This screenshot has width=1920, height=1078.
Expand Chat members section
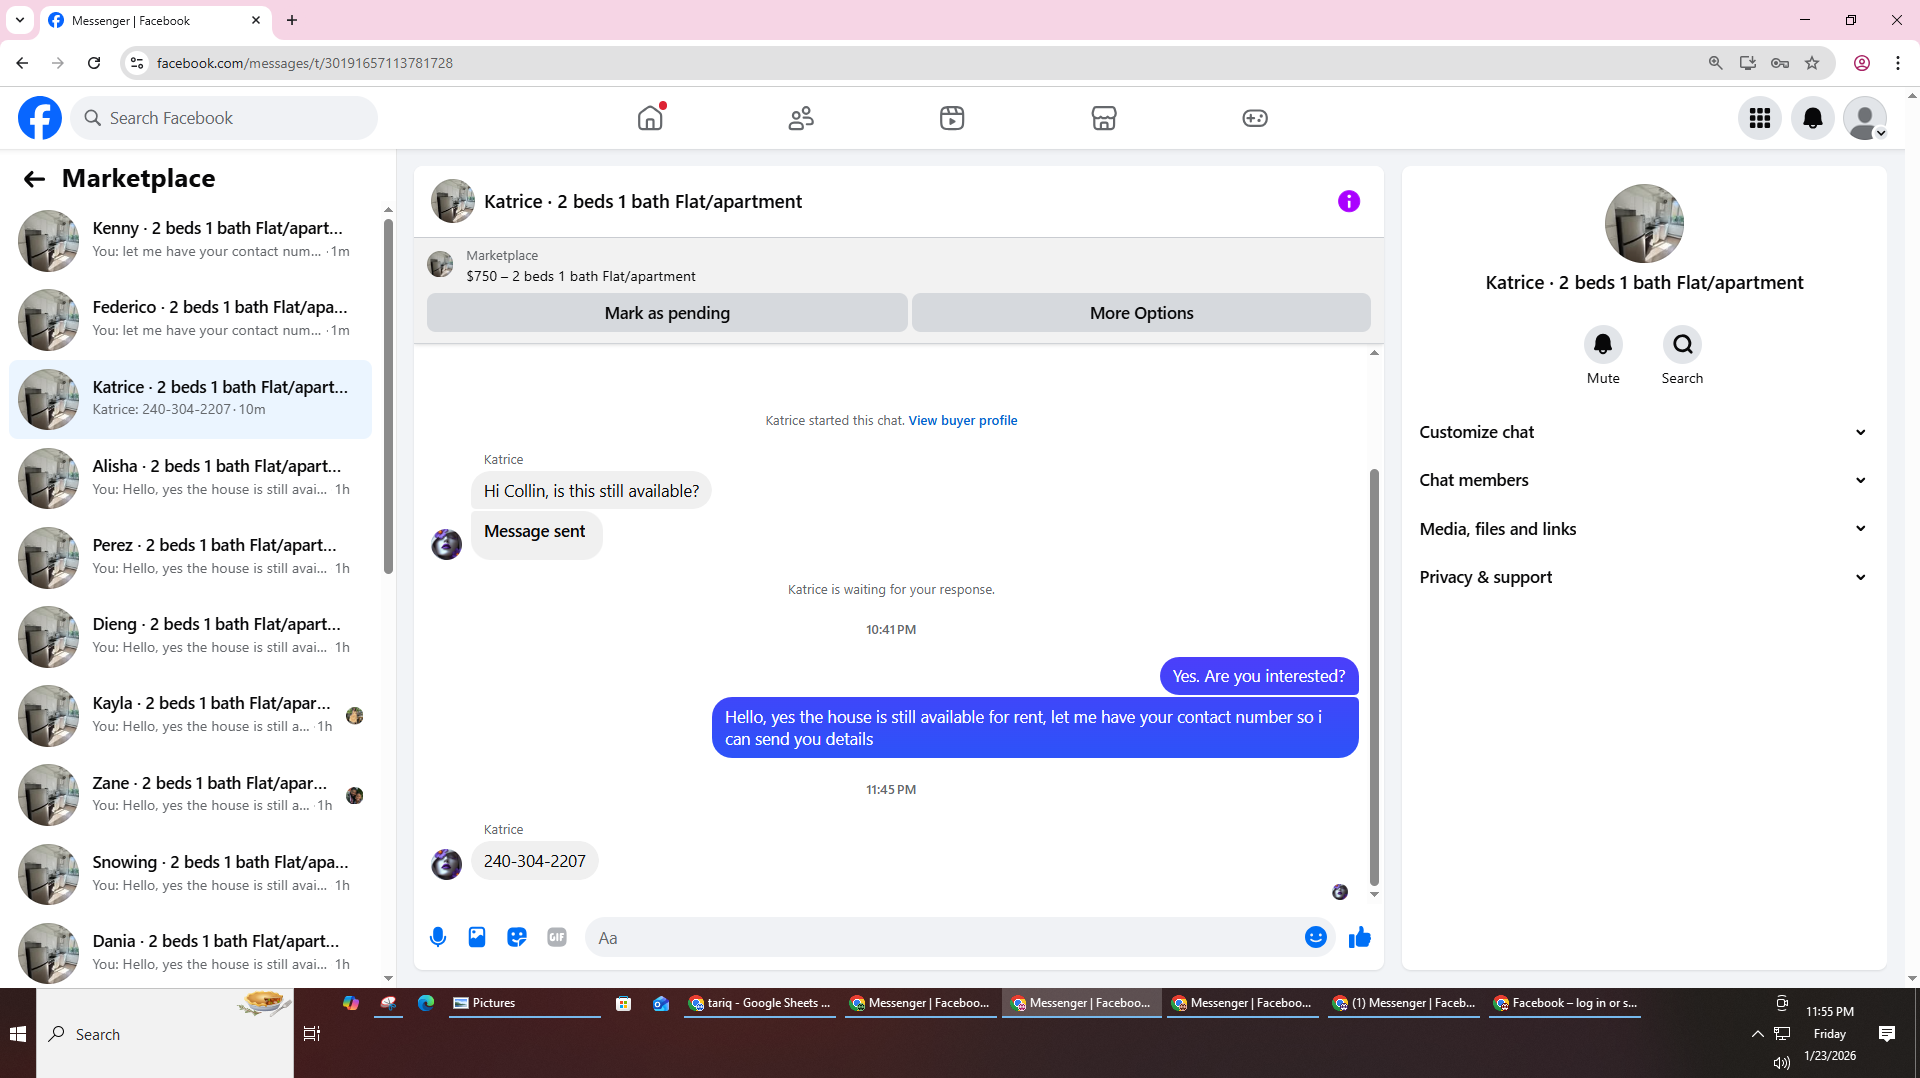tap(1643, 480)
